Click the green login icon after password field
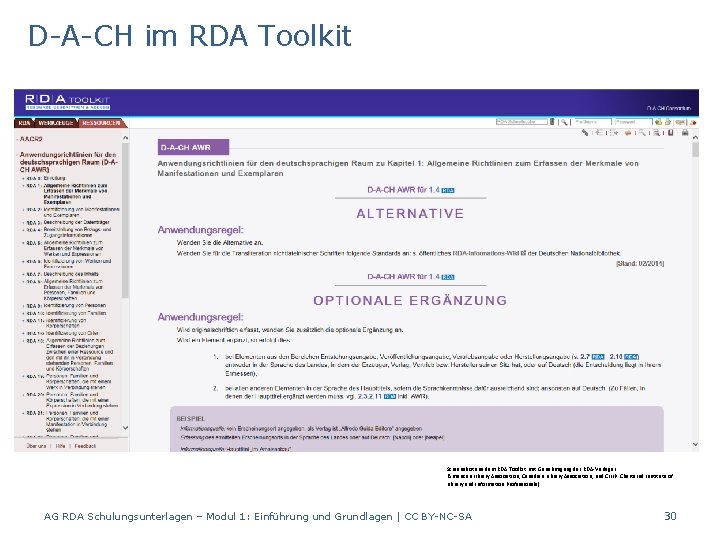This screenshot has width=720, height=540. (658, 122)
